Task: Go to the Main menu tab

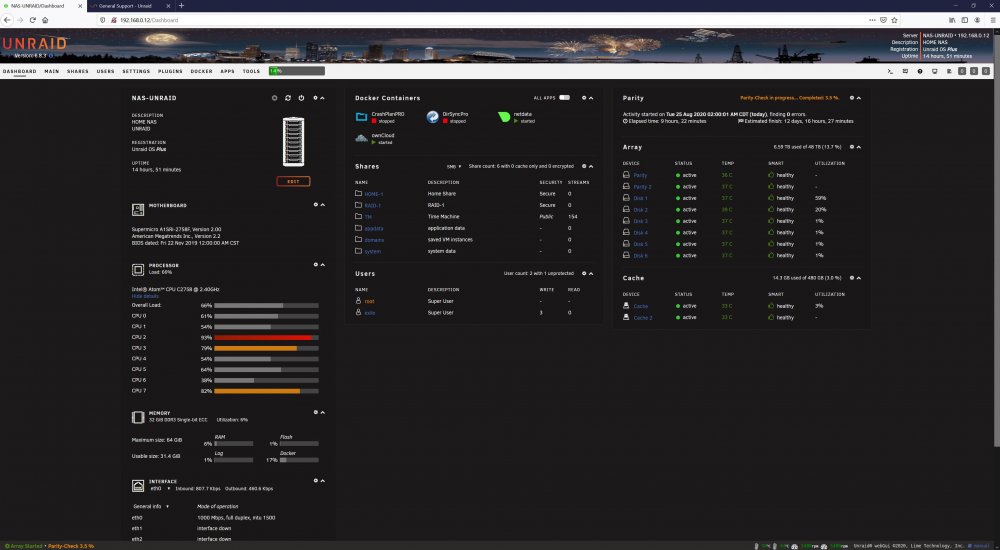Action: 52,71
